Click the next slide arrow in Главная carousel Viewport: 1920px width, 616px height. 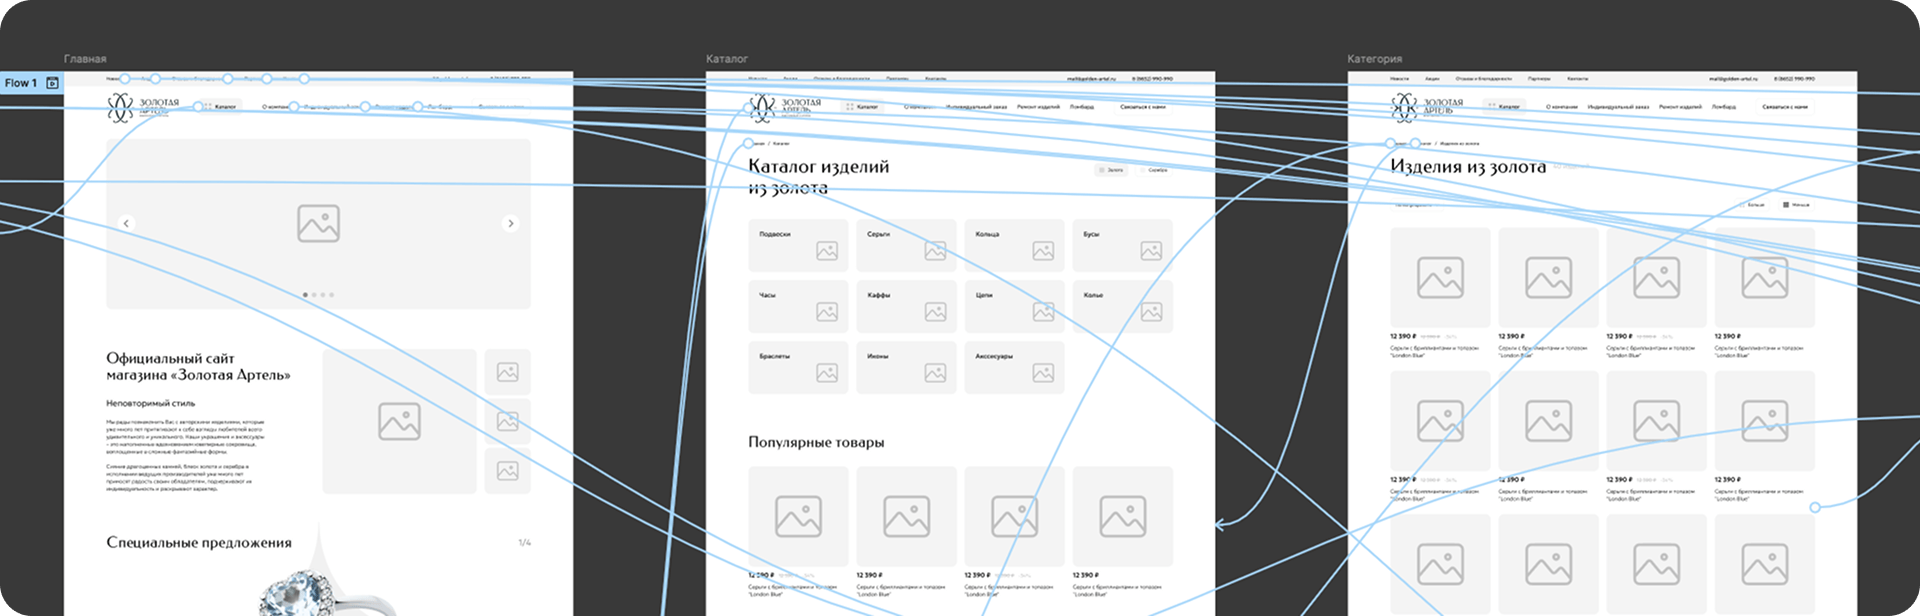[511, 223]
